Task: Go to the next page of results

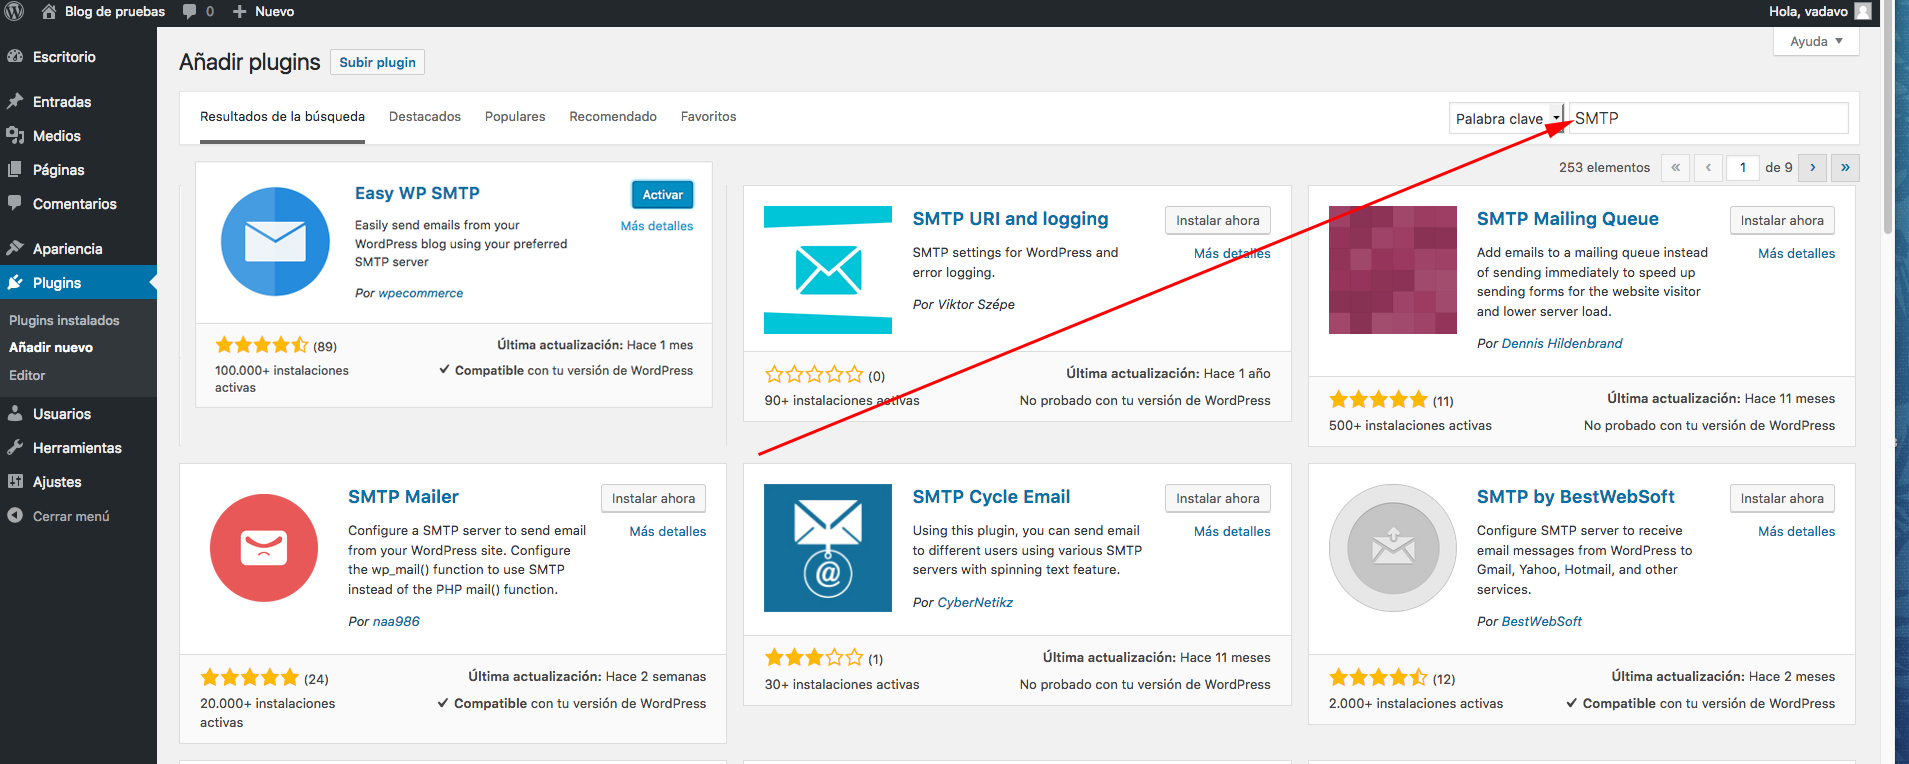Action: [x=1812, y=167]
